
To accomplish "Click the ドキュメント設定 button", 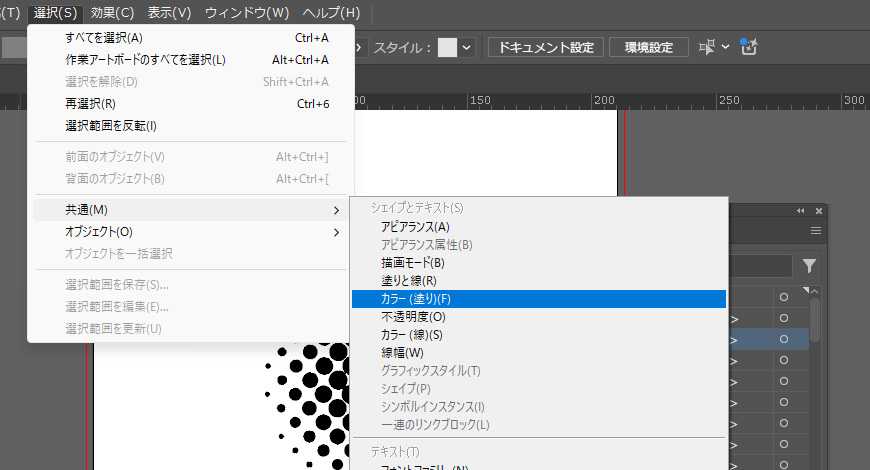I will tap(546, 47).
